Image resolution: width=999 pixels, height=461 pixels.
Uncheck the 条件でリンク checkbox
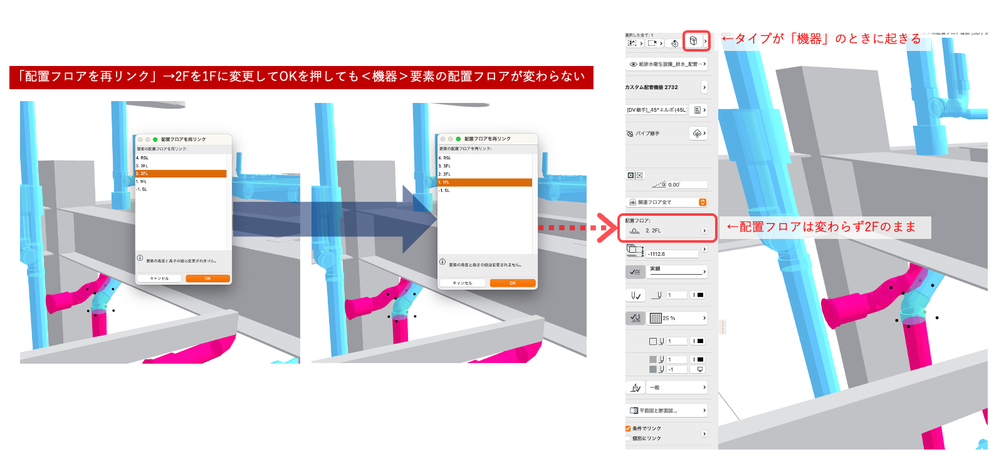click(x=628, y=429)
